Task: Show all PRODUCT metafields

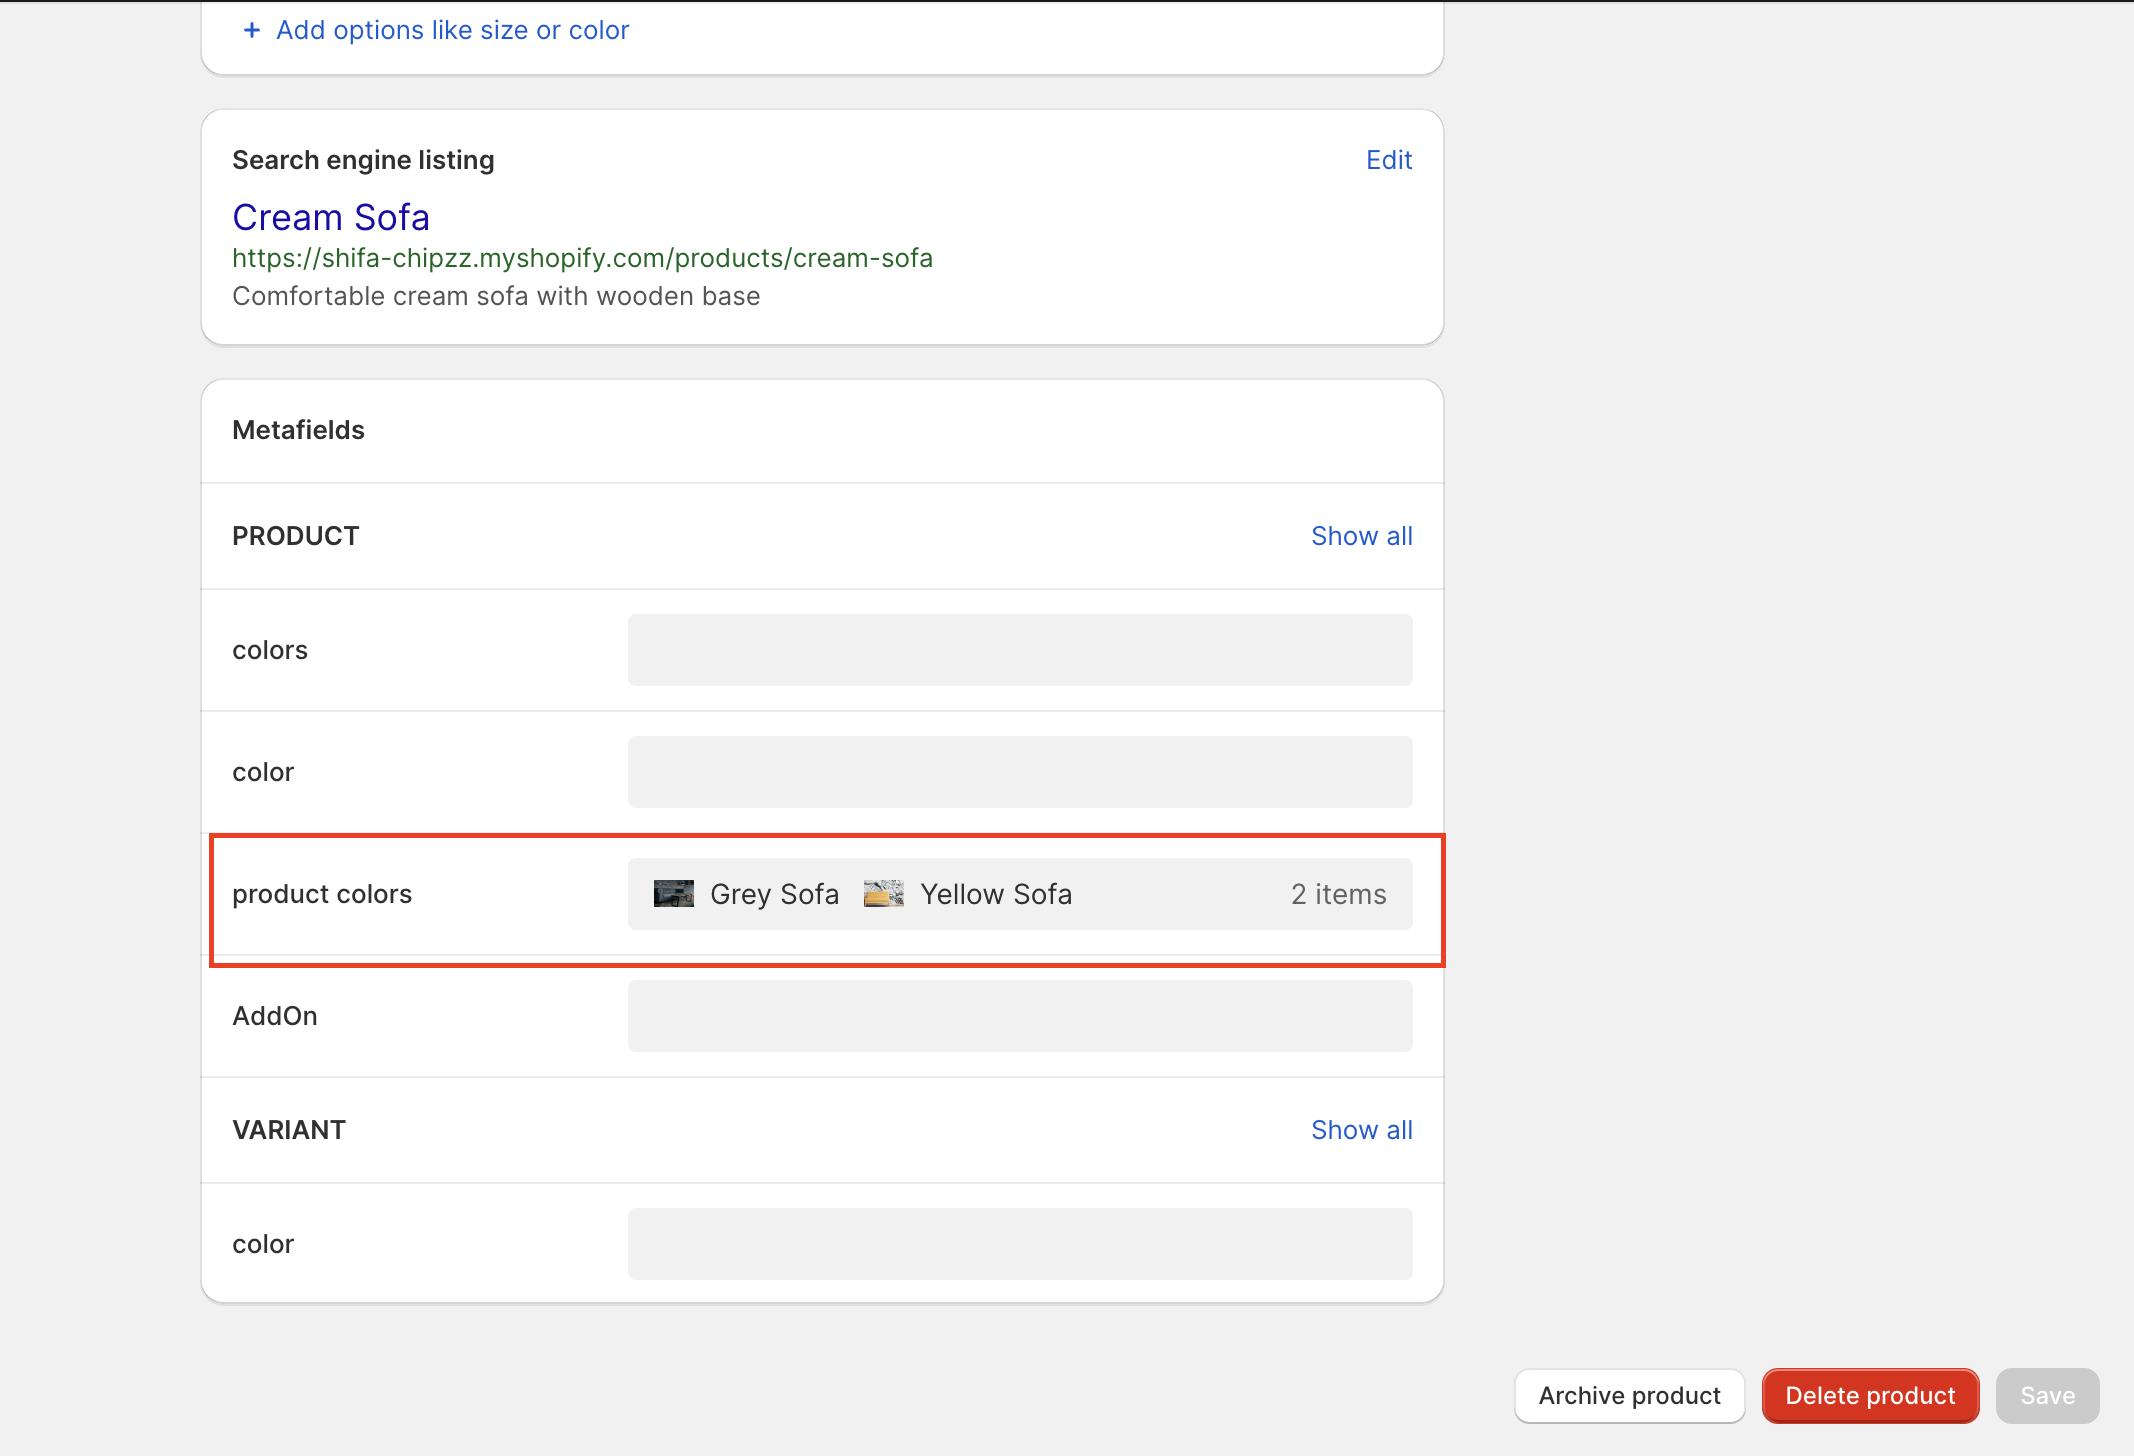Action: pyautogui.click(x=1361, y=536)
